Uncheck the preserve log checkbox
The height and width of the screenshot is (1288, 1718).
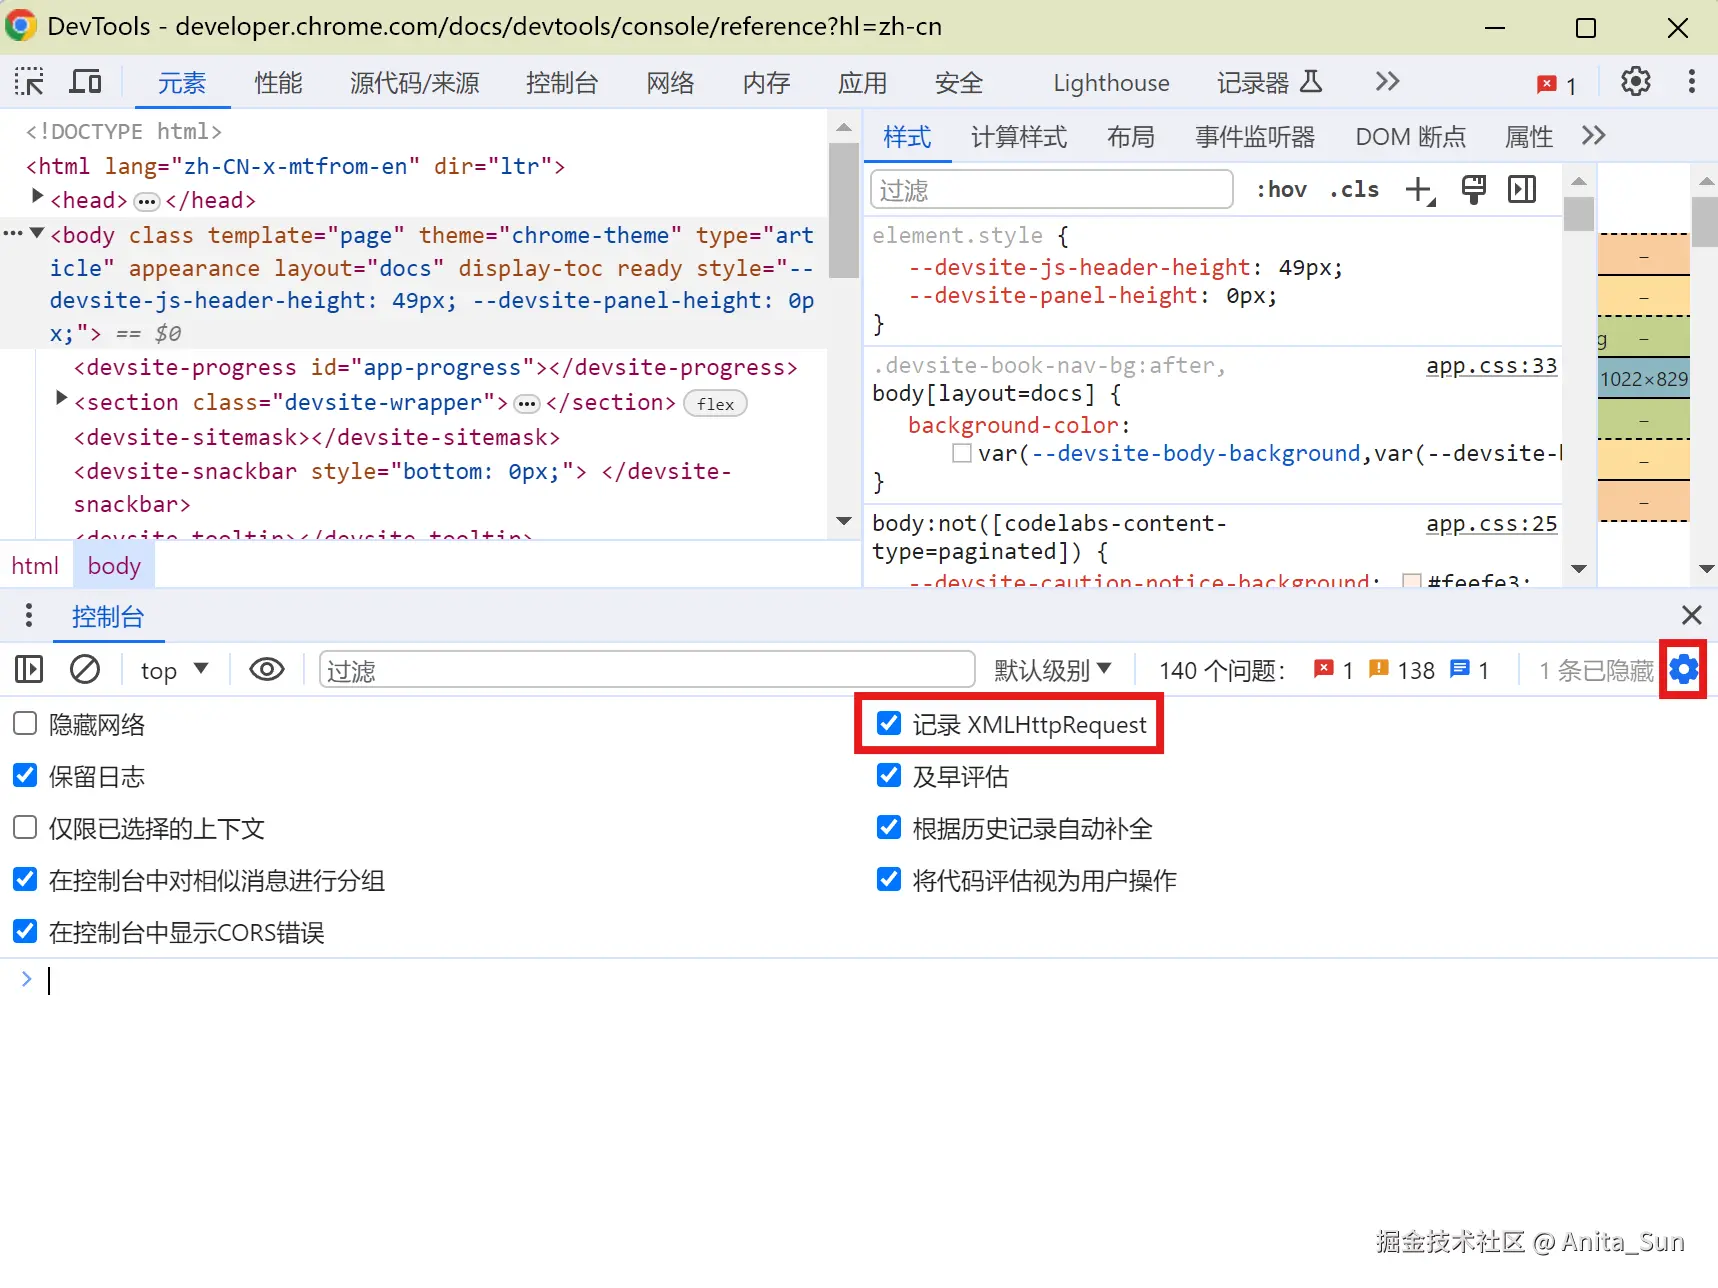pyautogui.click(x=25, y=776)
